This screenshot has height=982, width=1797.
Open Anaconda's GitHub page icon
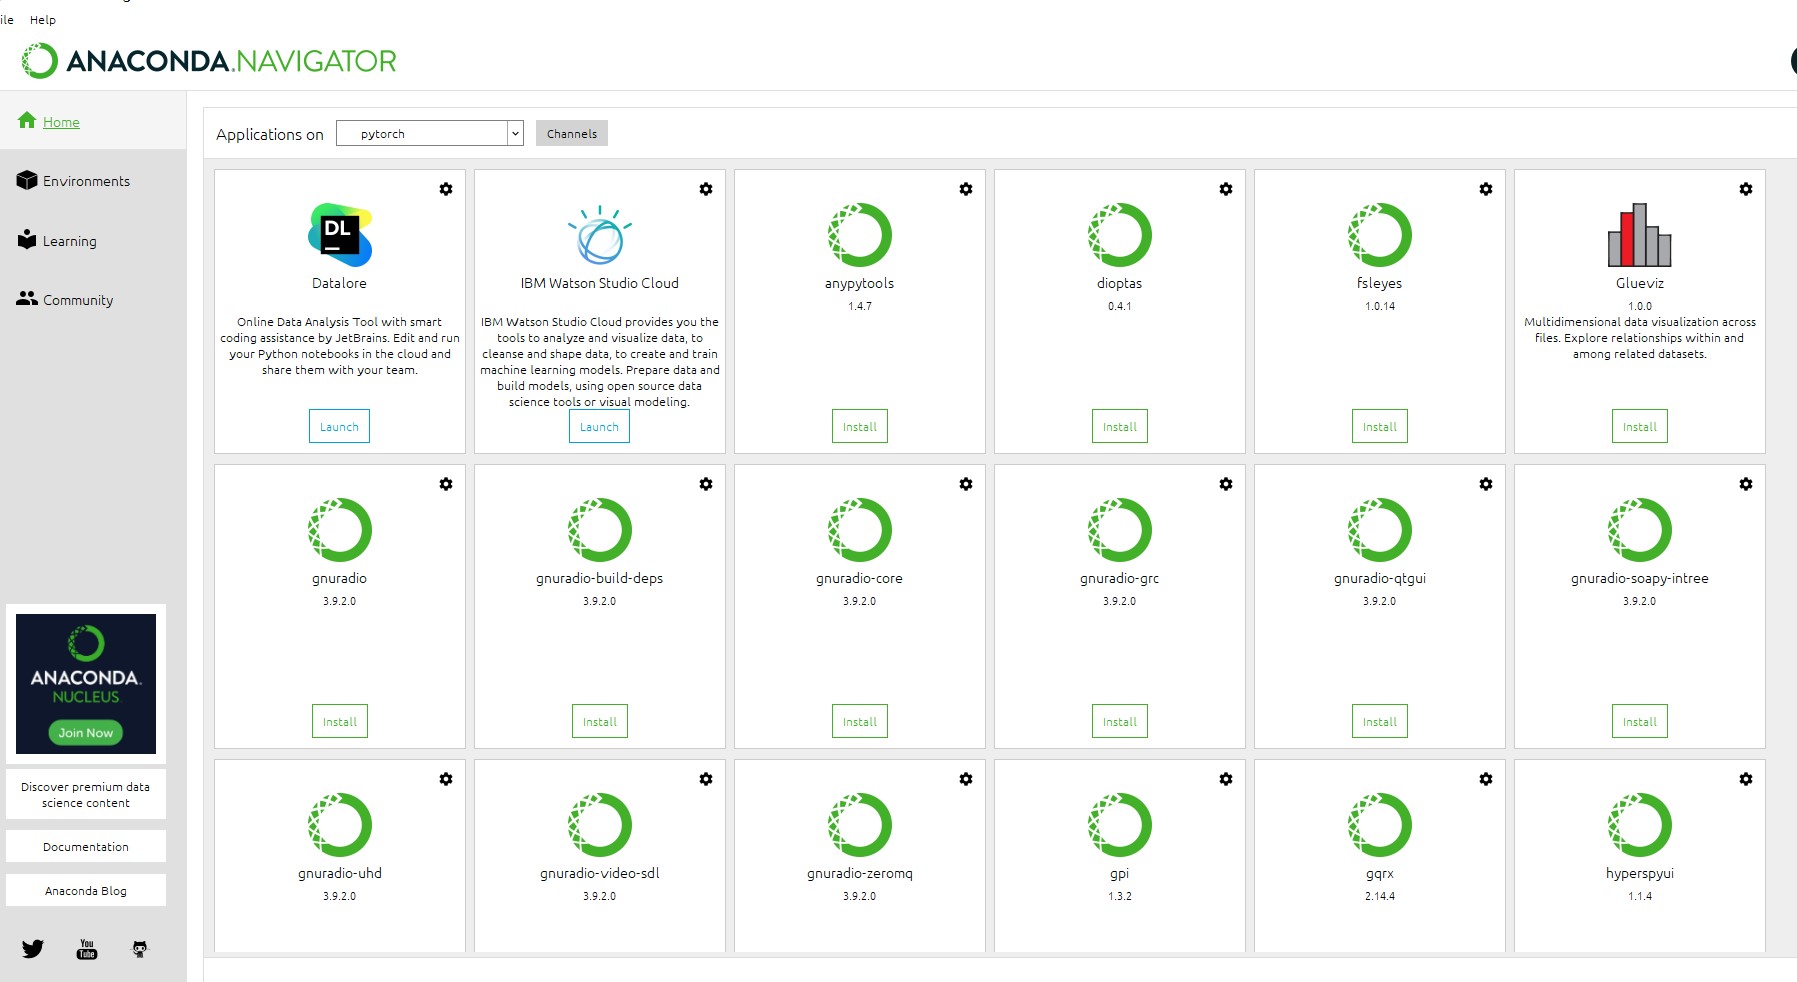pyautogui.click(x=140, y=949)
